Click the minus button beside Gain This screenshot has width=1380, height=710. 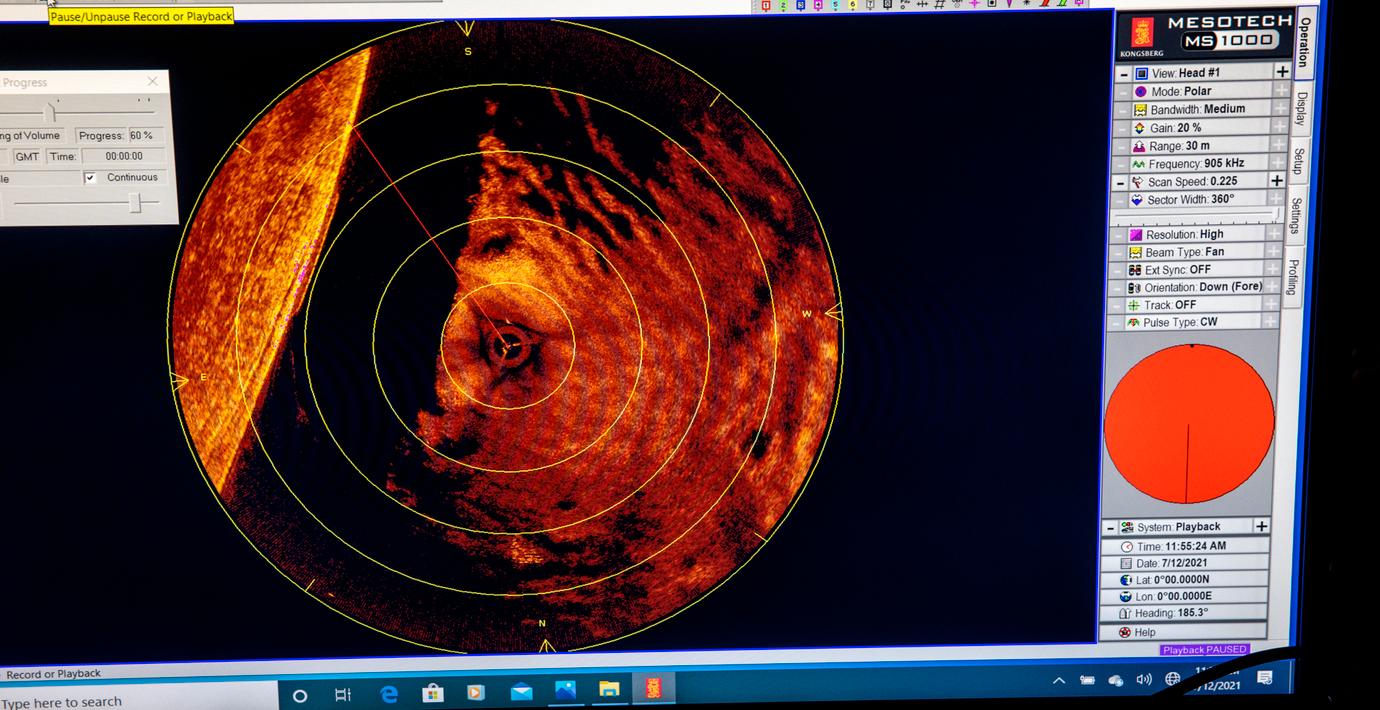point(1122,129)
